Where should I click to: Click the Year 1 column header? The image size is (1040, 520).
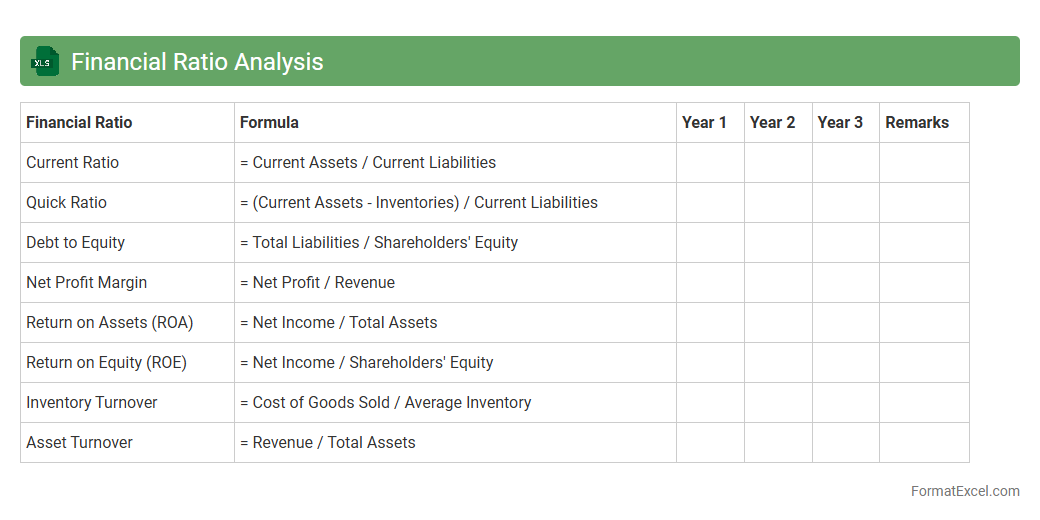point(705,123)
